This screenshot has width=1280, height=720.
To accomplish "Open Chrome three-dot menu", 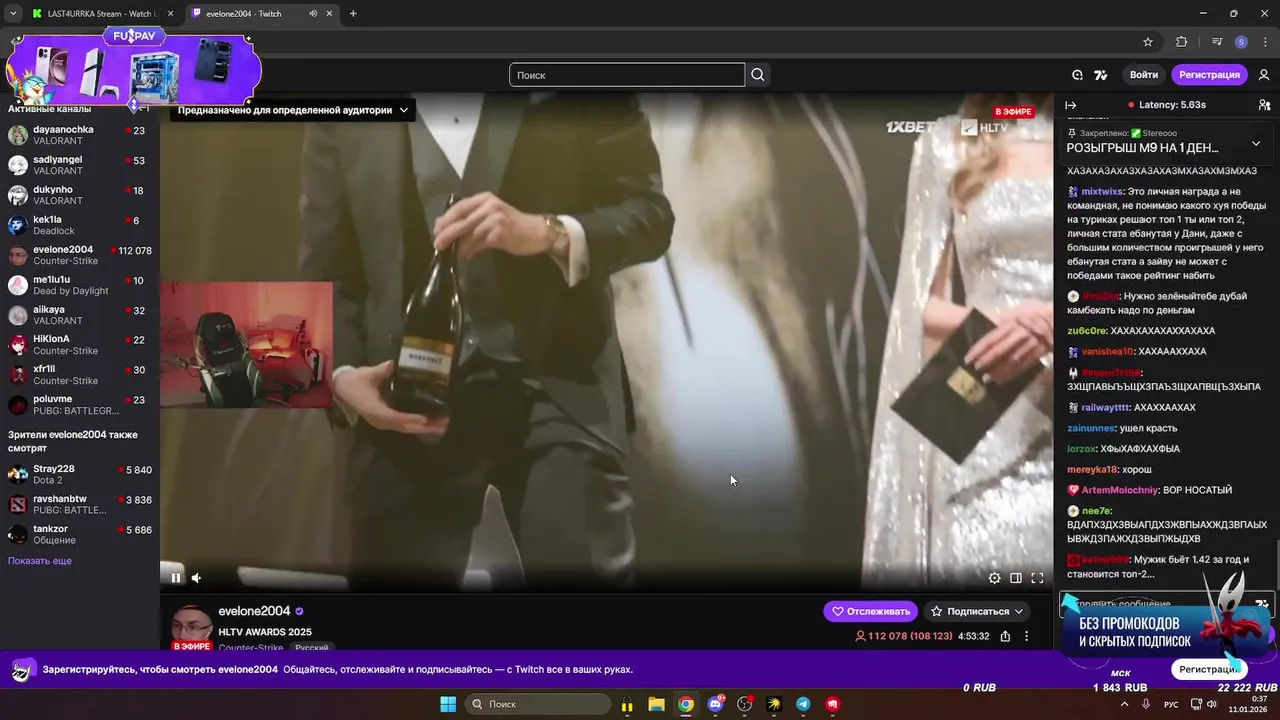I will [x=1264, y=42].
